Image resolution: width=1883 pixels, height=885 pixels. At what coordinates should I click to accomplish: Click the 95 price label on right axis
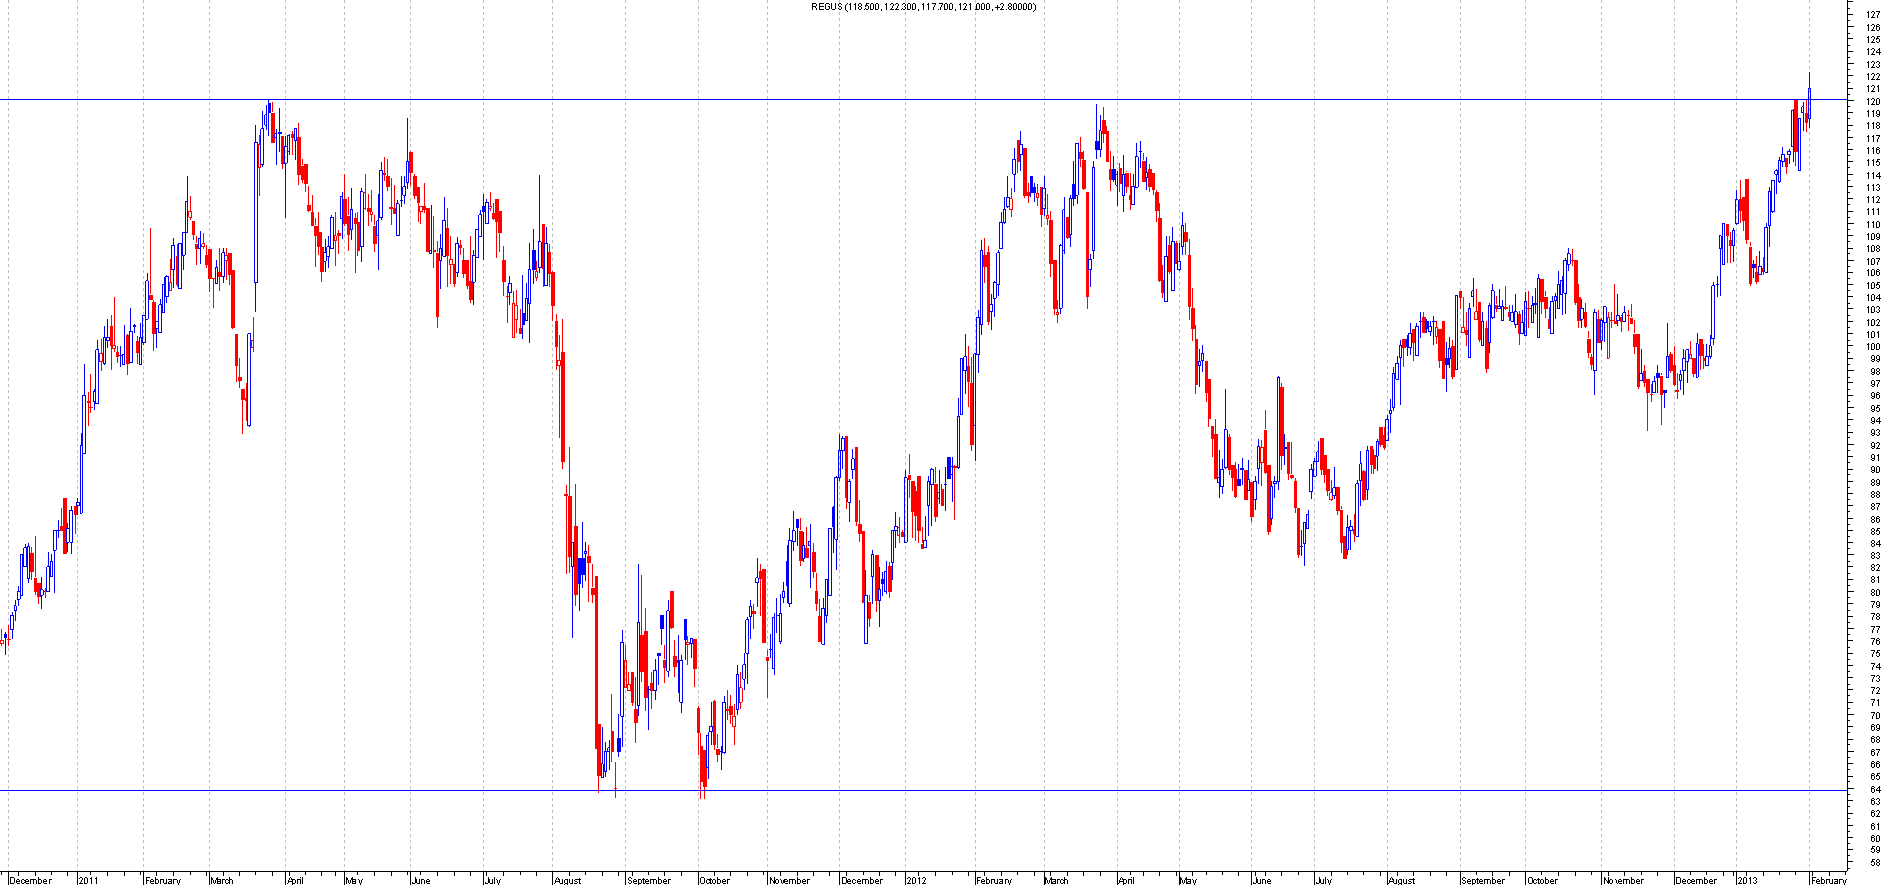(x=1873, y=408)
